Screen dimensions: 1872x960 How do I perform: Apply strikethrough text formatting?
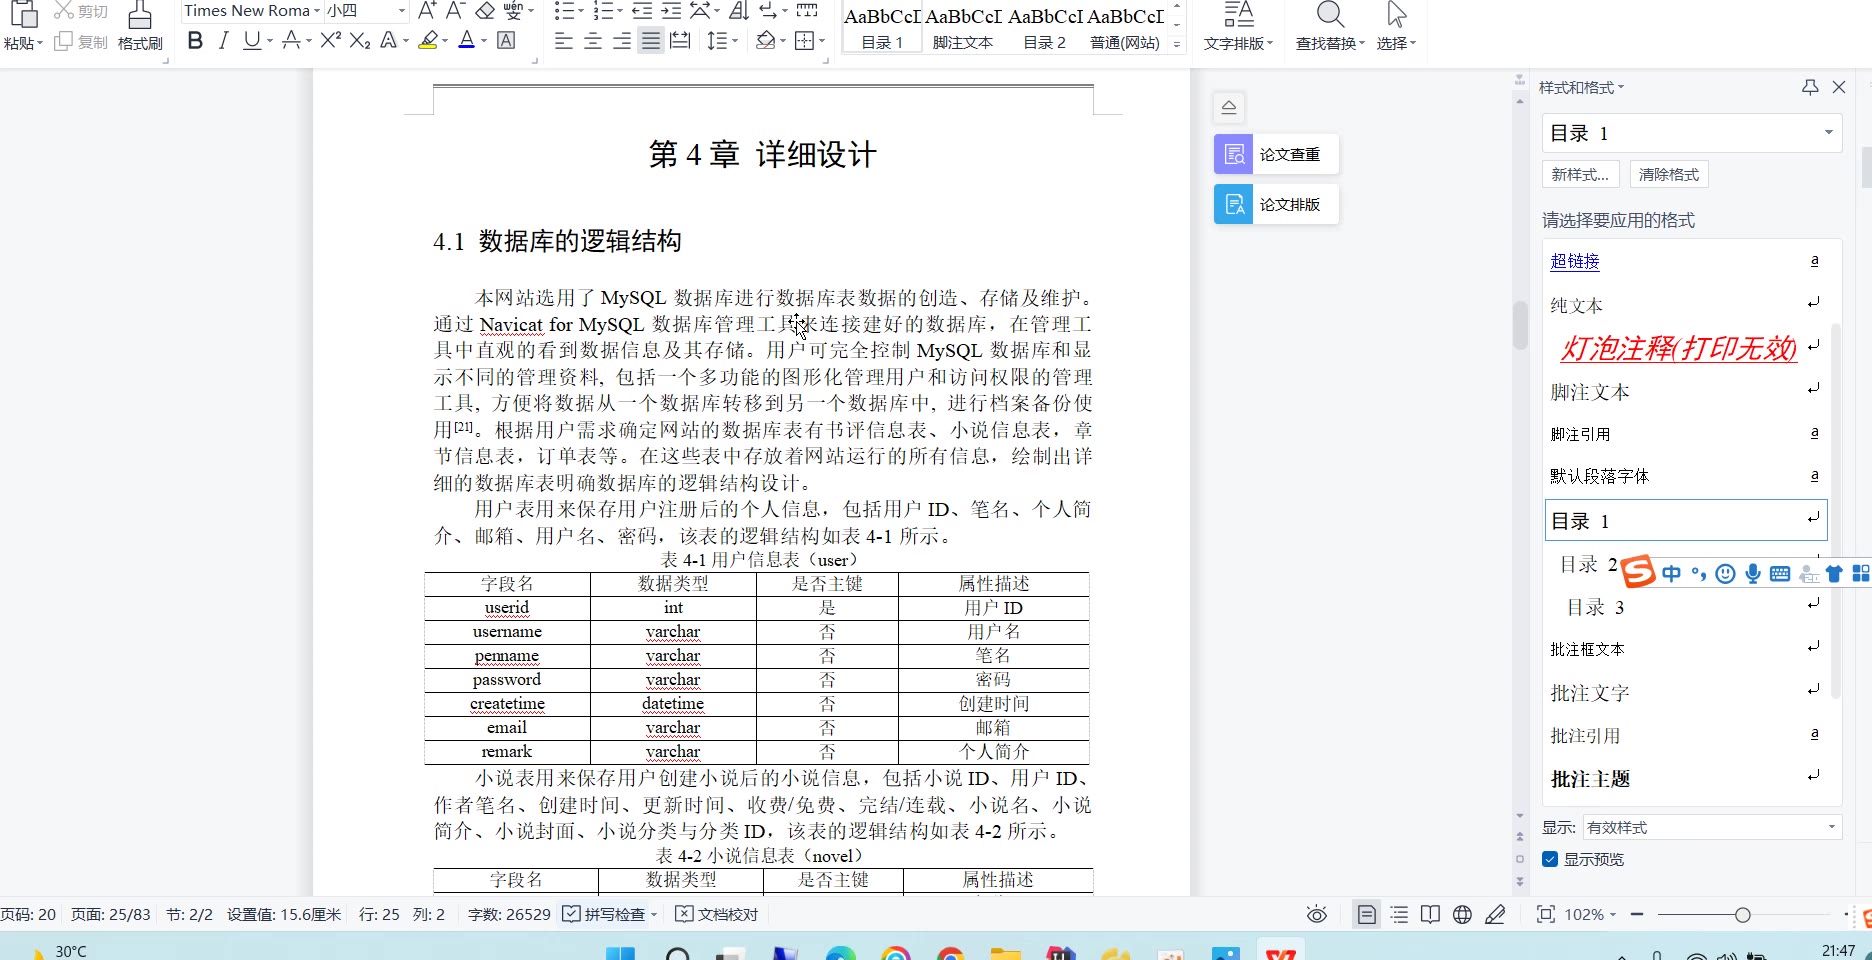291,41
